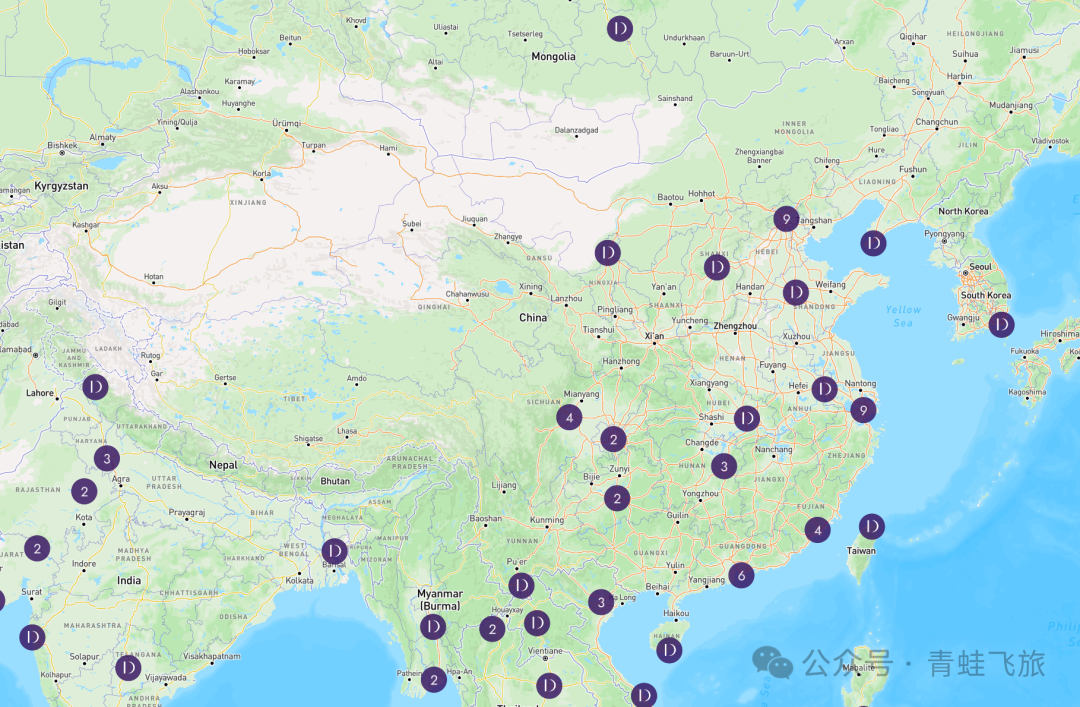
Task: Select the Hubei marker east of Shashi
Action: coord(747,418)
